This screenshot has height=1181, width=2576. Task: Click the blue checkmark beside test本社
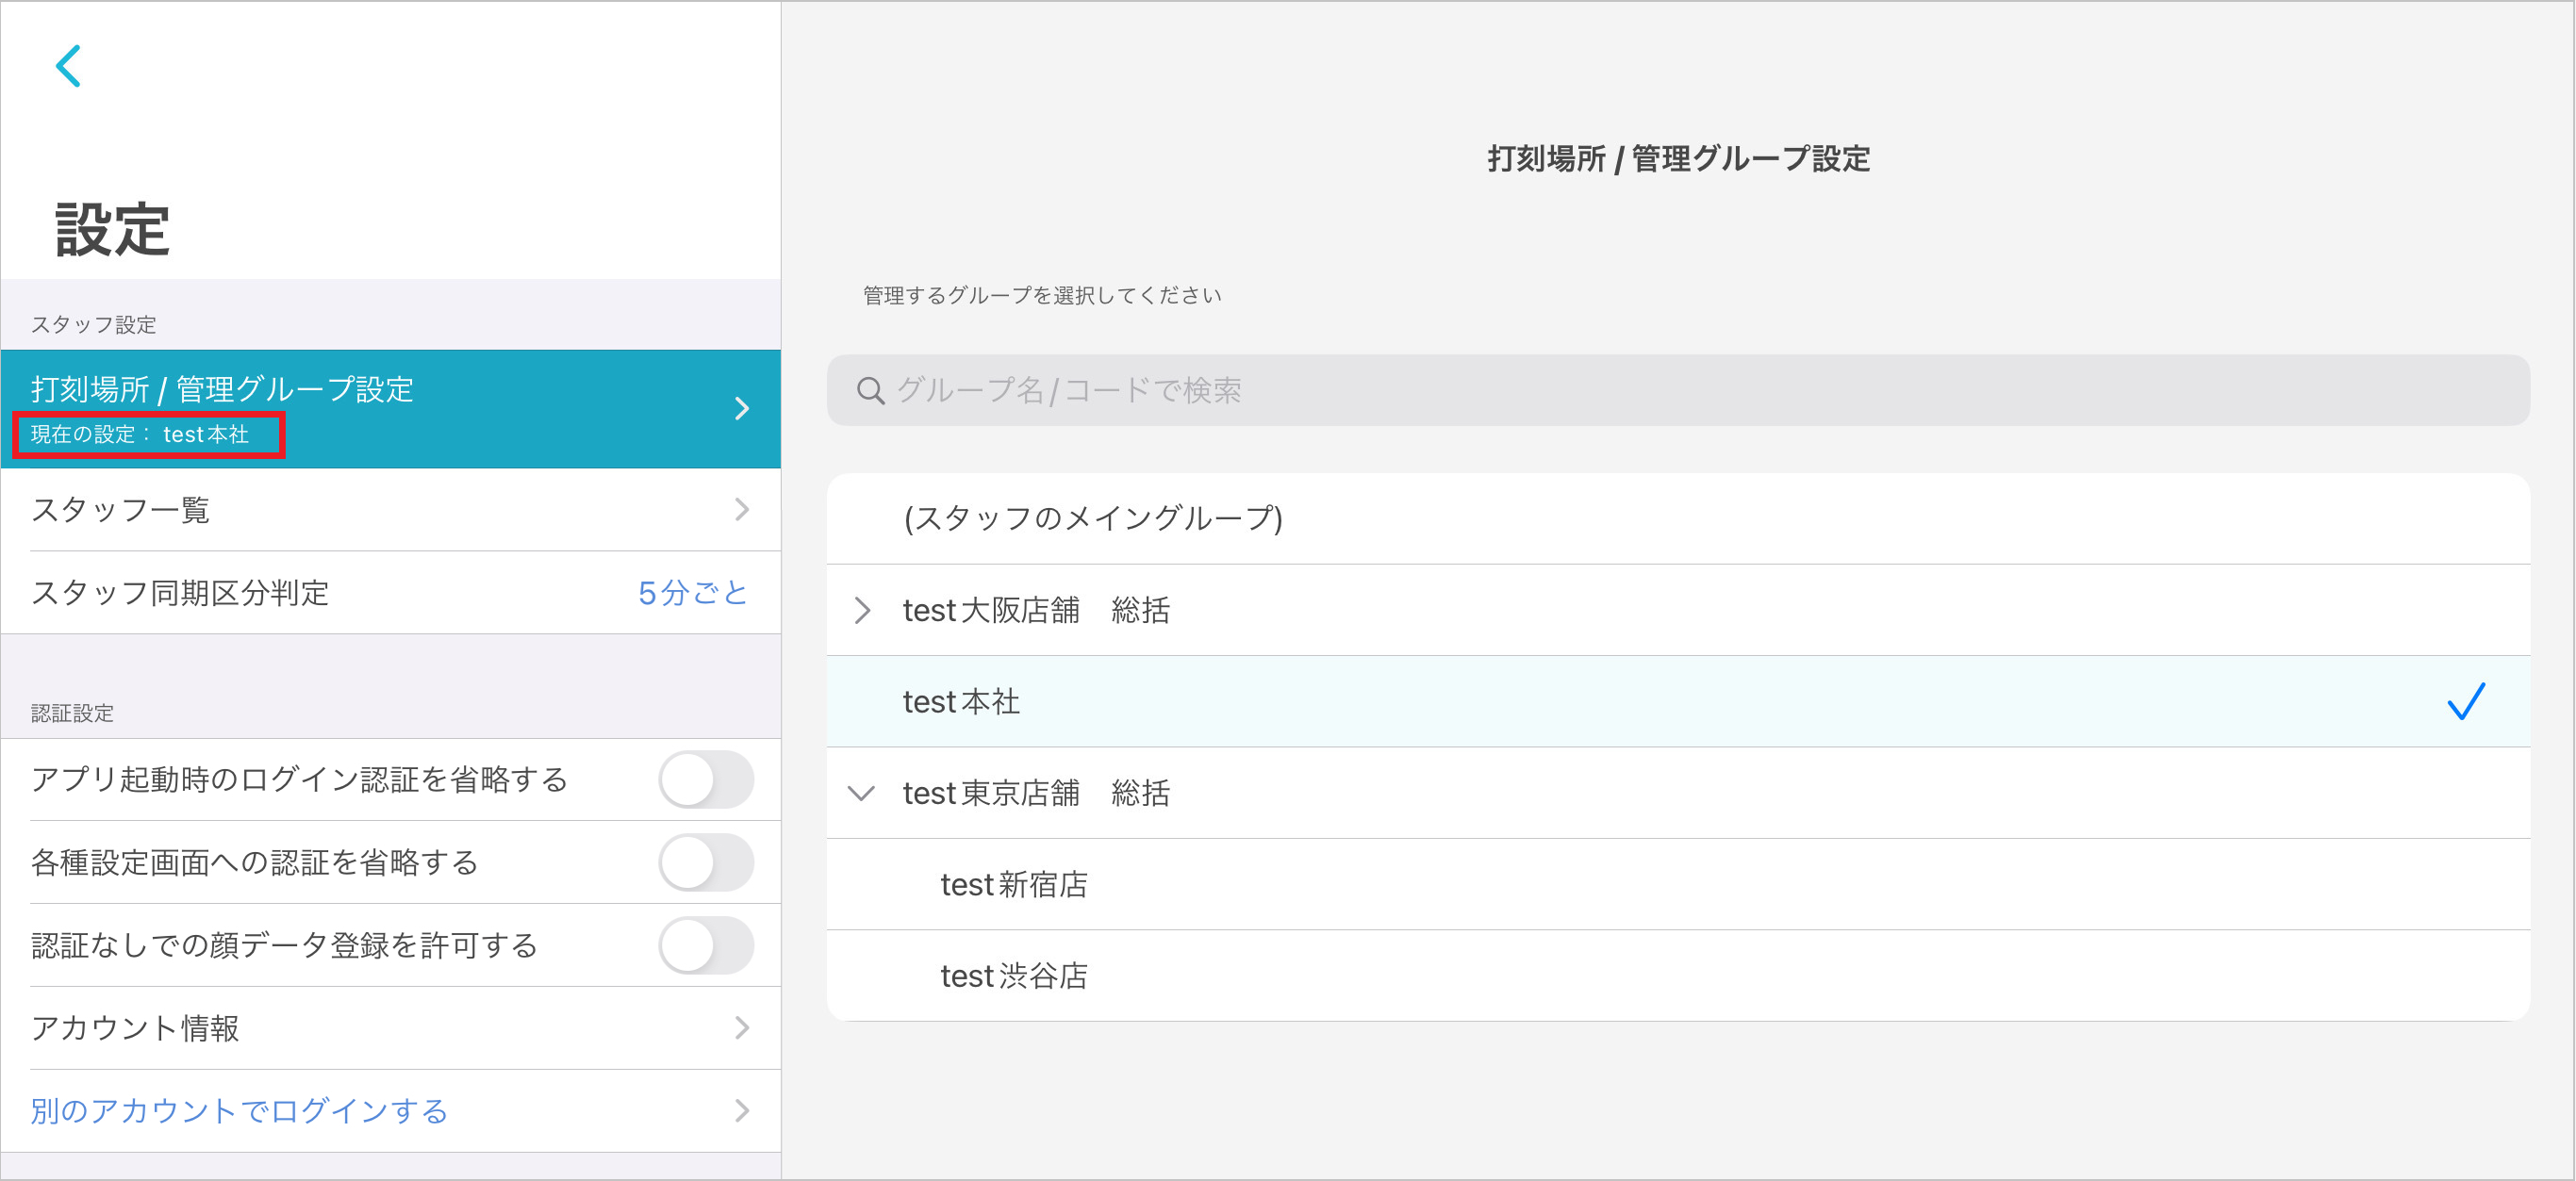(2465, 701)
